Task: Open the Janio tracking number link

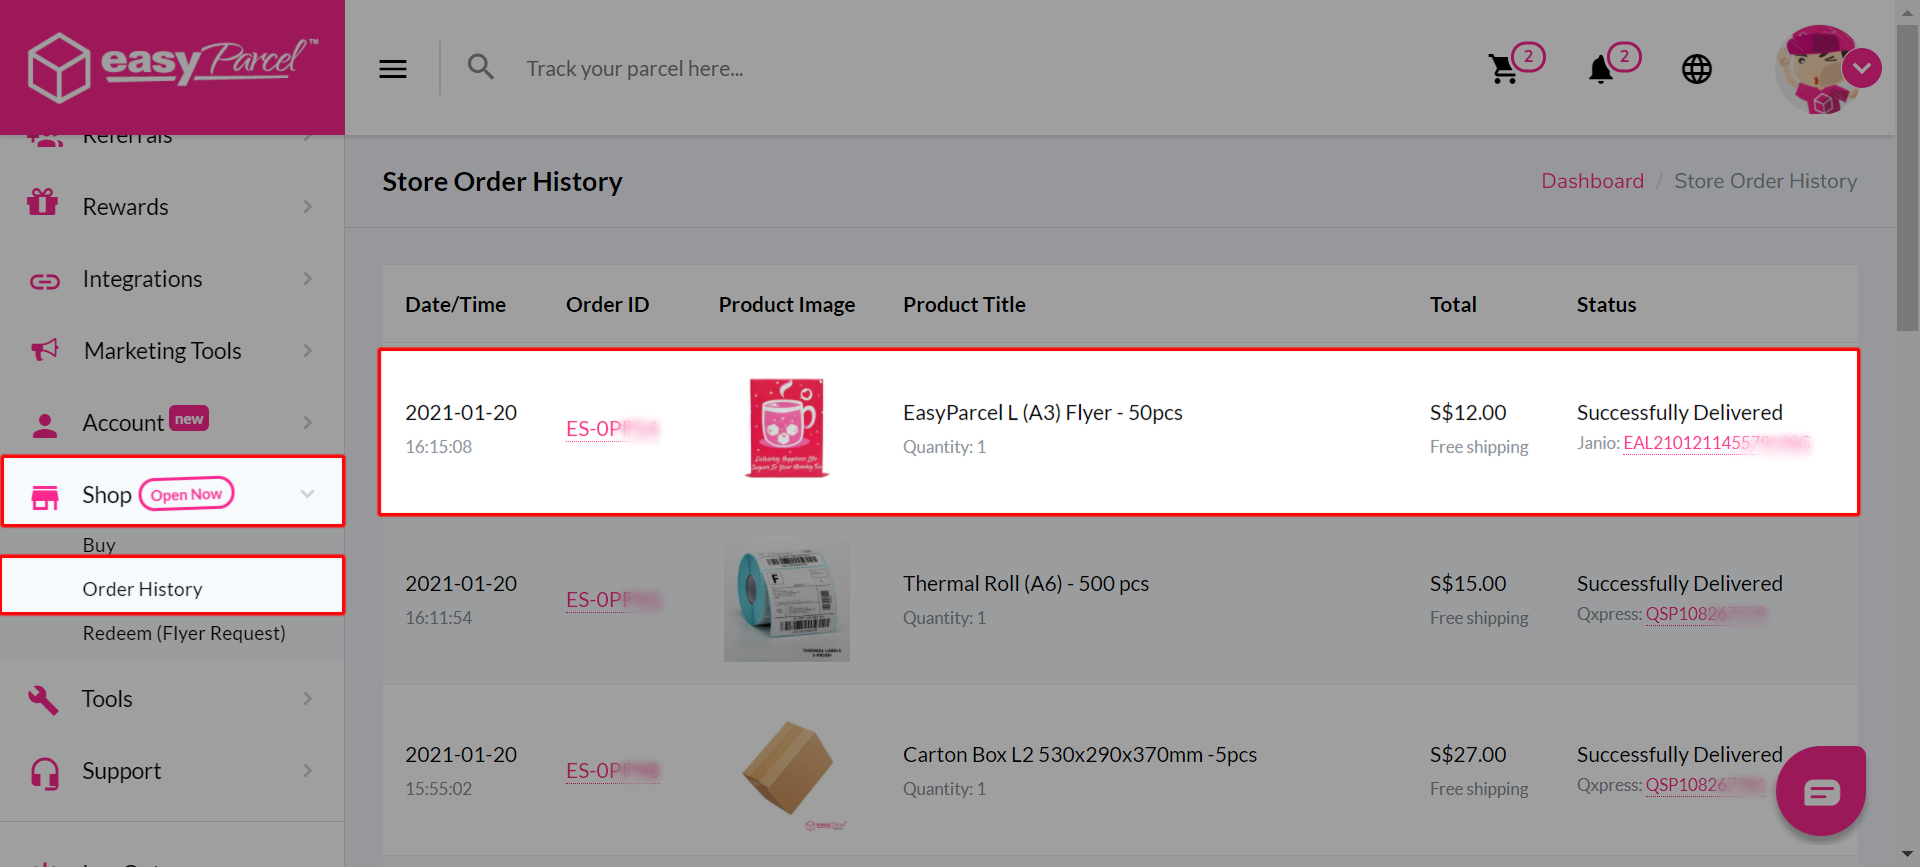Action: click(x=1714, y=443)
